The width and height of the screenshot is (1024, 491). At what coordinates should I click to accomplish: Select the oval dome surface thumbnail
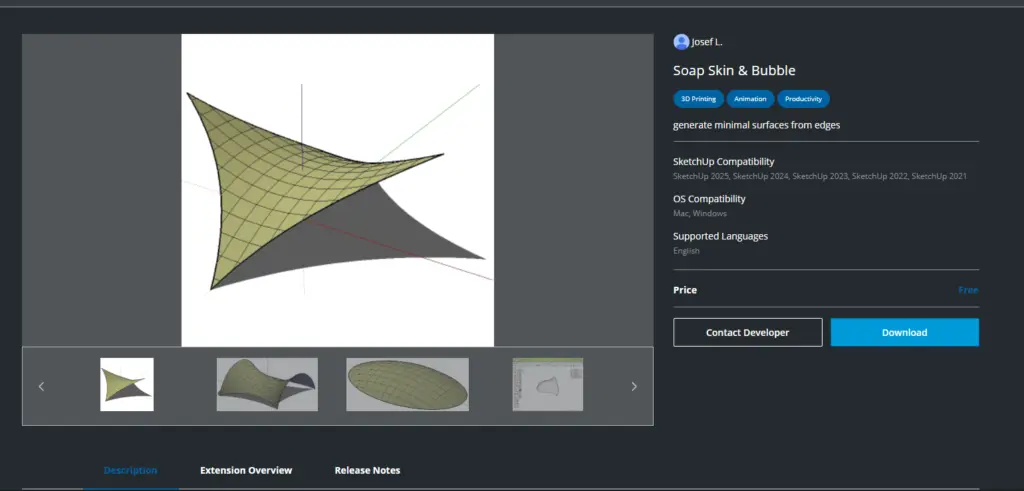(408, 385)
